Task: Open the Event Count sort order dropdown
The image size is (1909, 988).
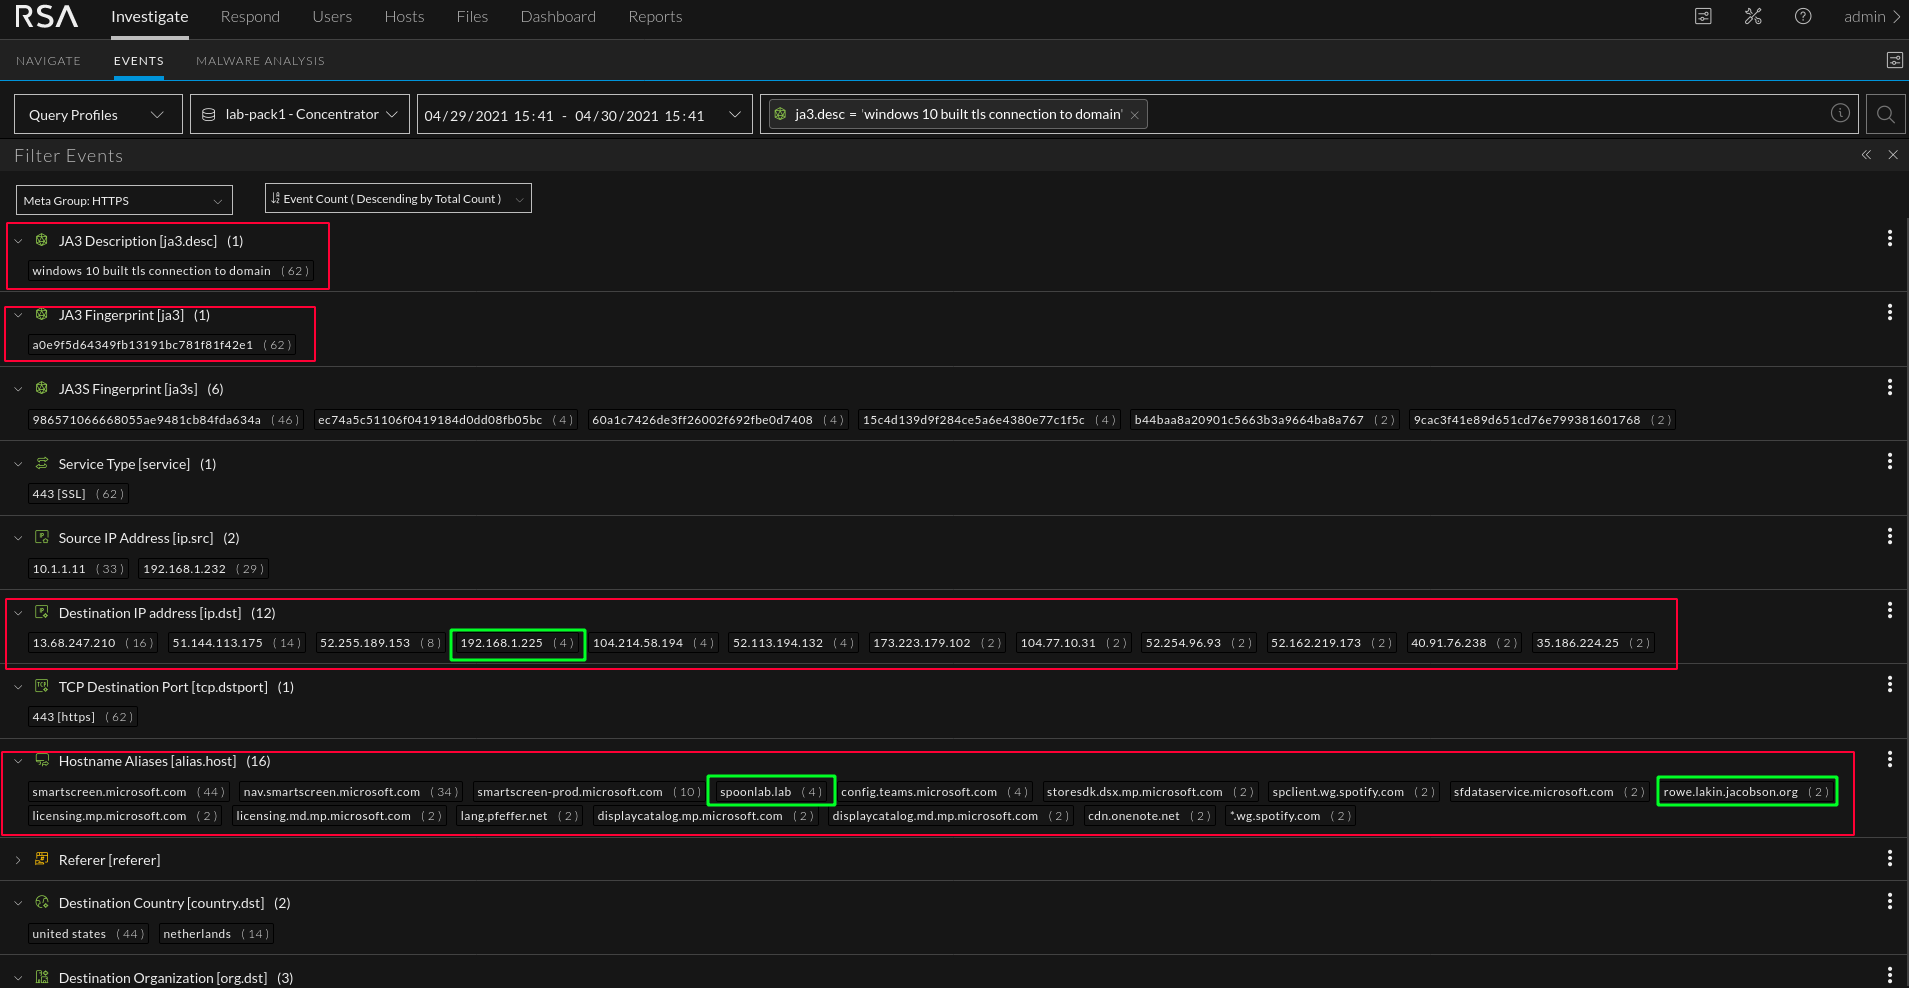Action: tap(397, 199)
